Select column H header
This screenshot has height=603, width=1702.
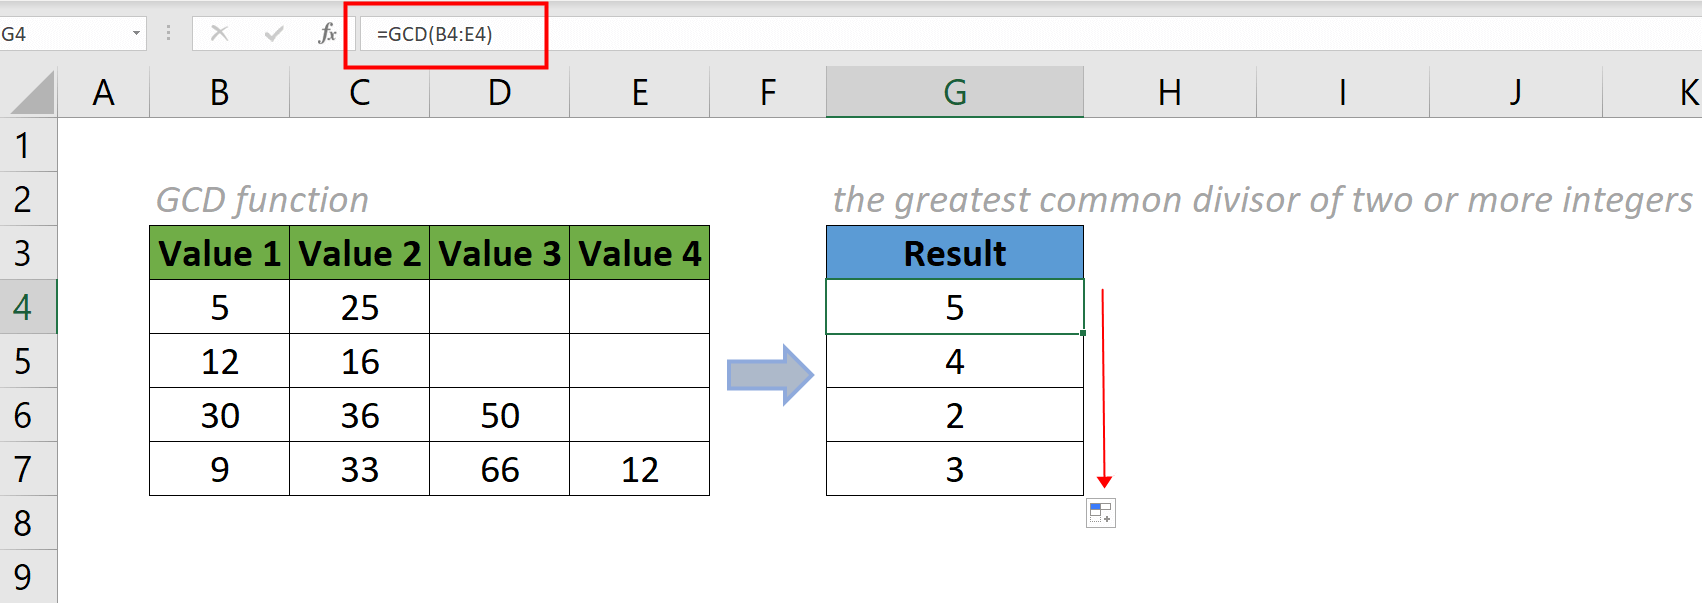1170,93
